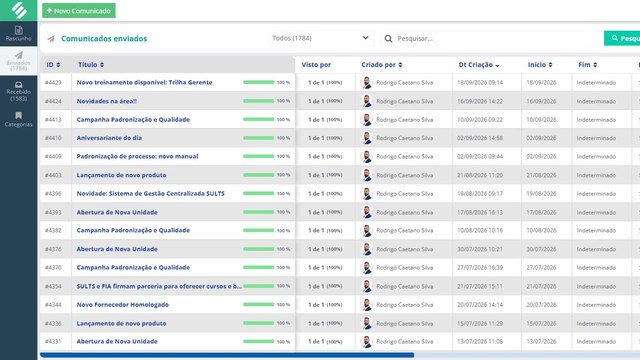Screen dimensions: 640x360
Task: Open 'Novo Fornecedor Homologado' comunicado
Action: (122, 304)
